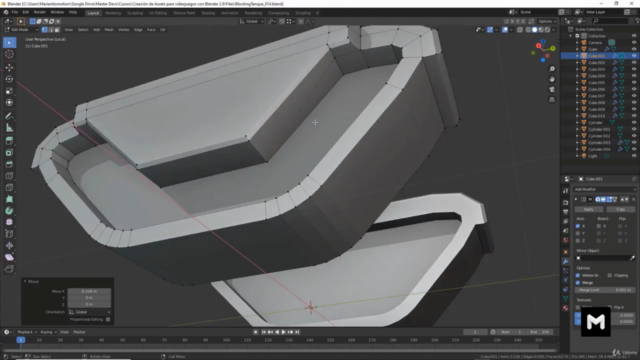The image size is (640, 360).
Task: Open the Global transform orientation dropdown
Action: tap(252, 21)
